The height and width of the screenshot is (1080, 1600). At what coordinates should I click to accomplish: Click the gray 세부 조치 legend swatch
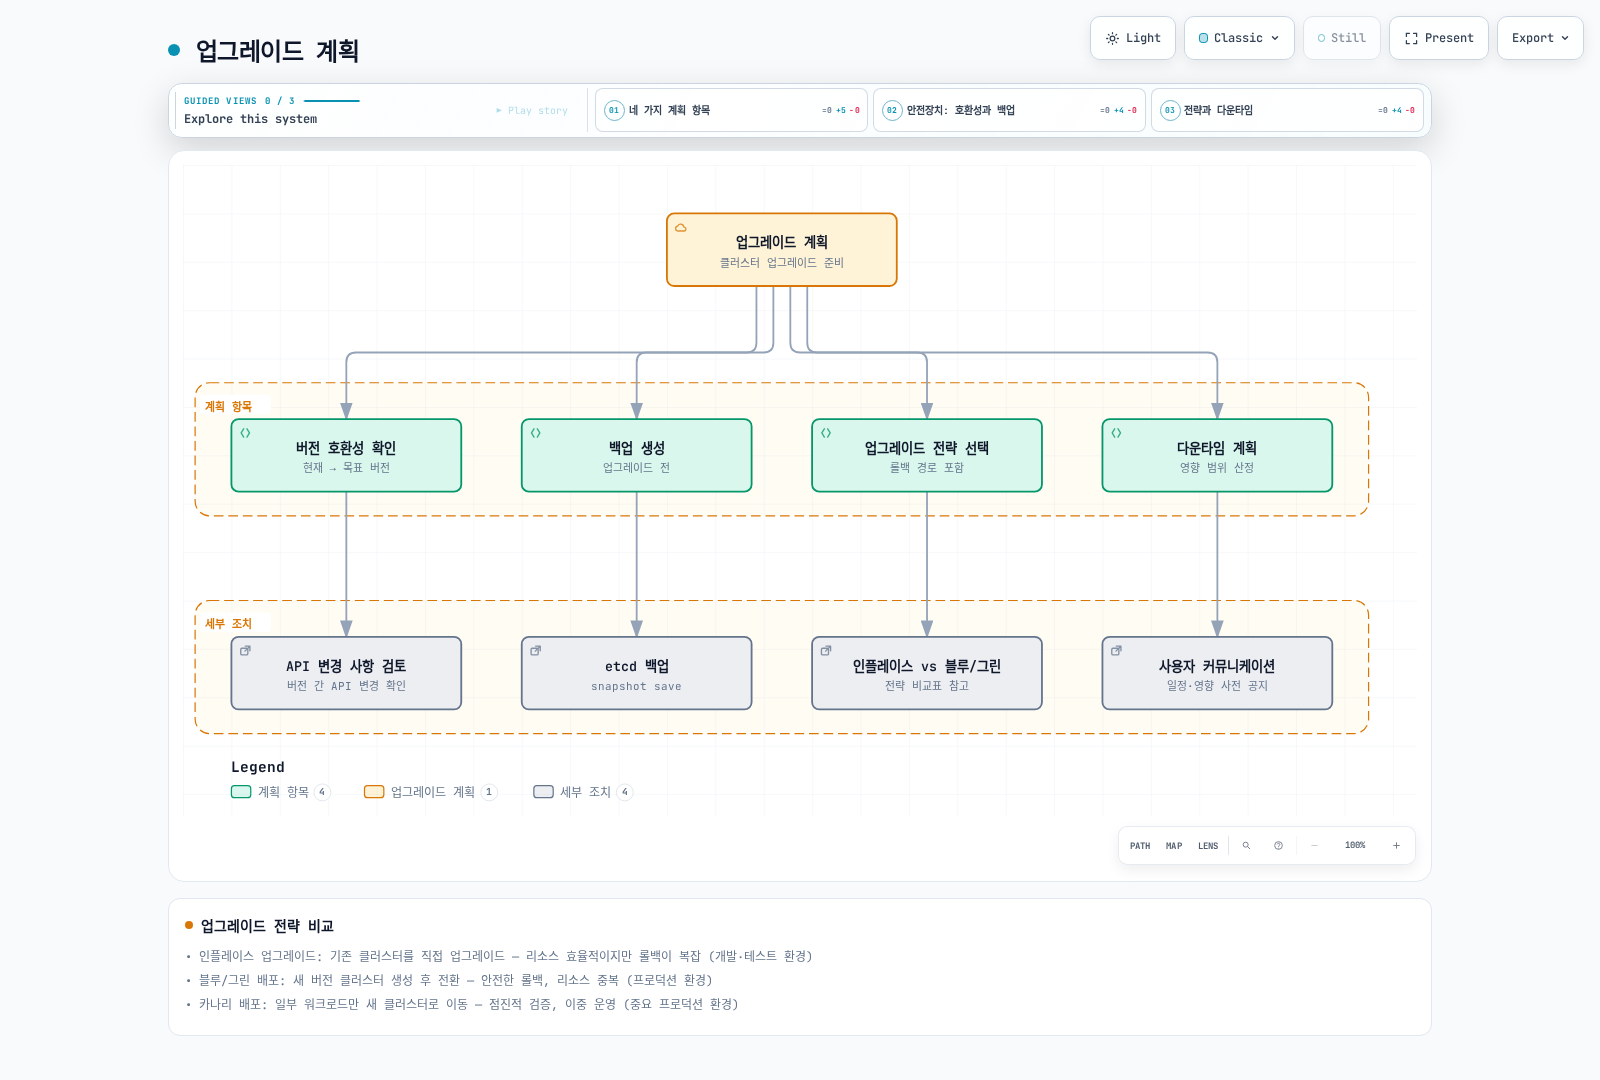coord(543,792)
